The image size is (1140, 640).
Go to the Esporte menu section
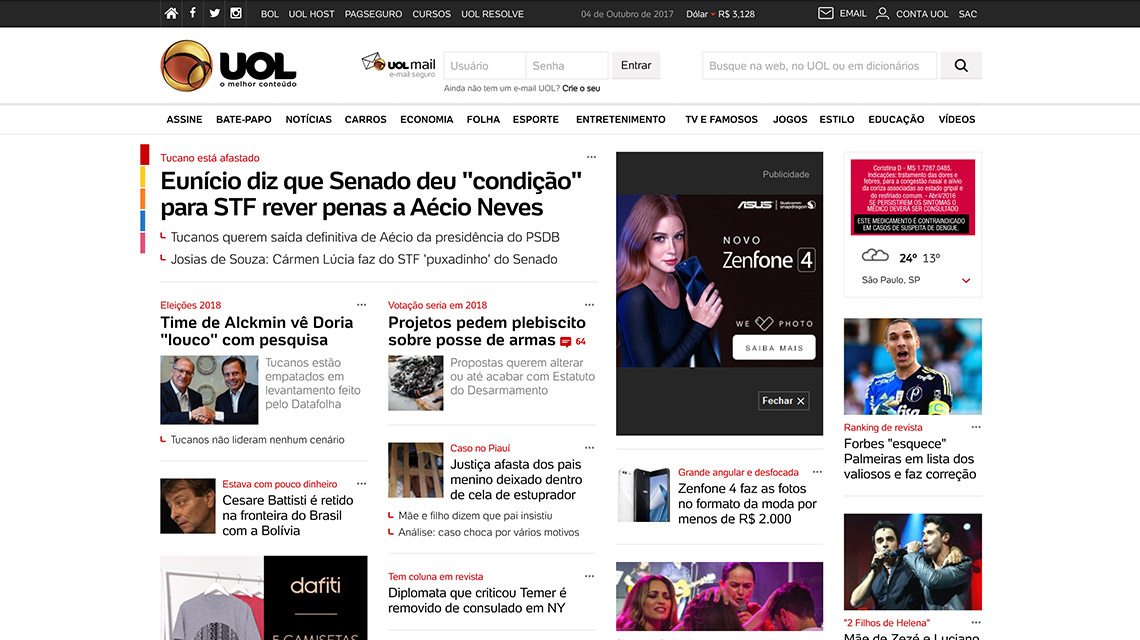click(536, 119)
